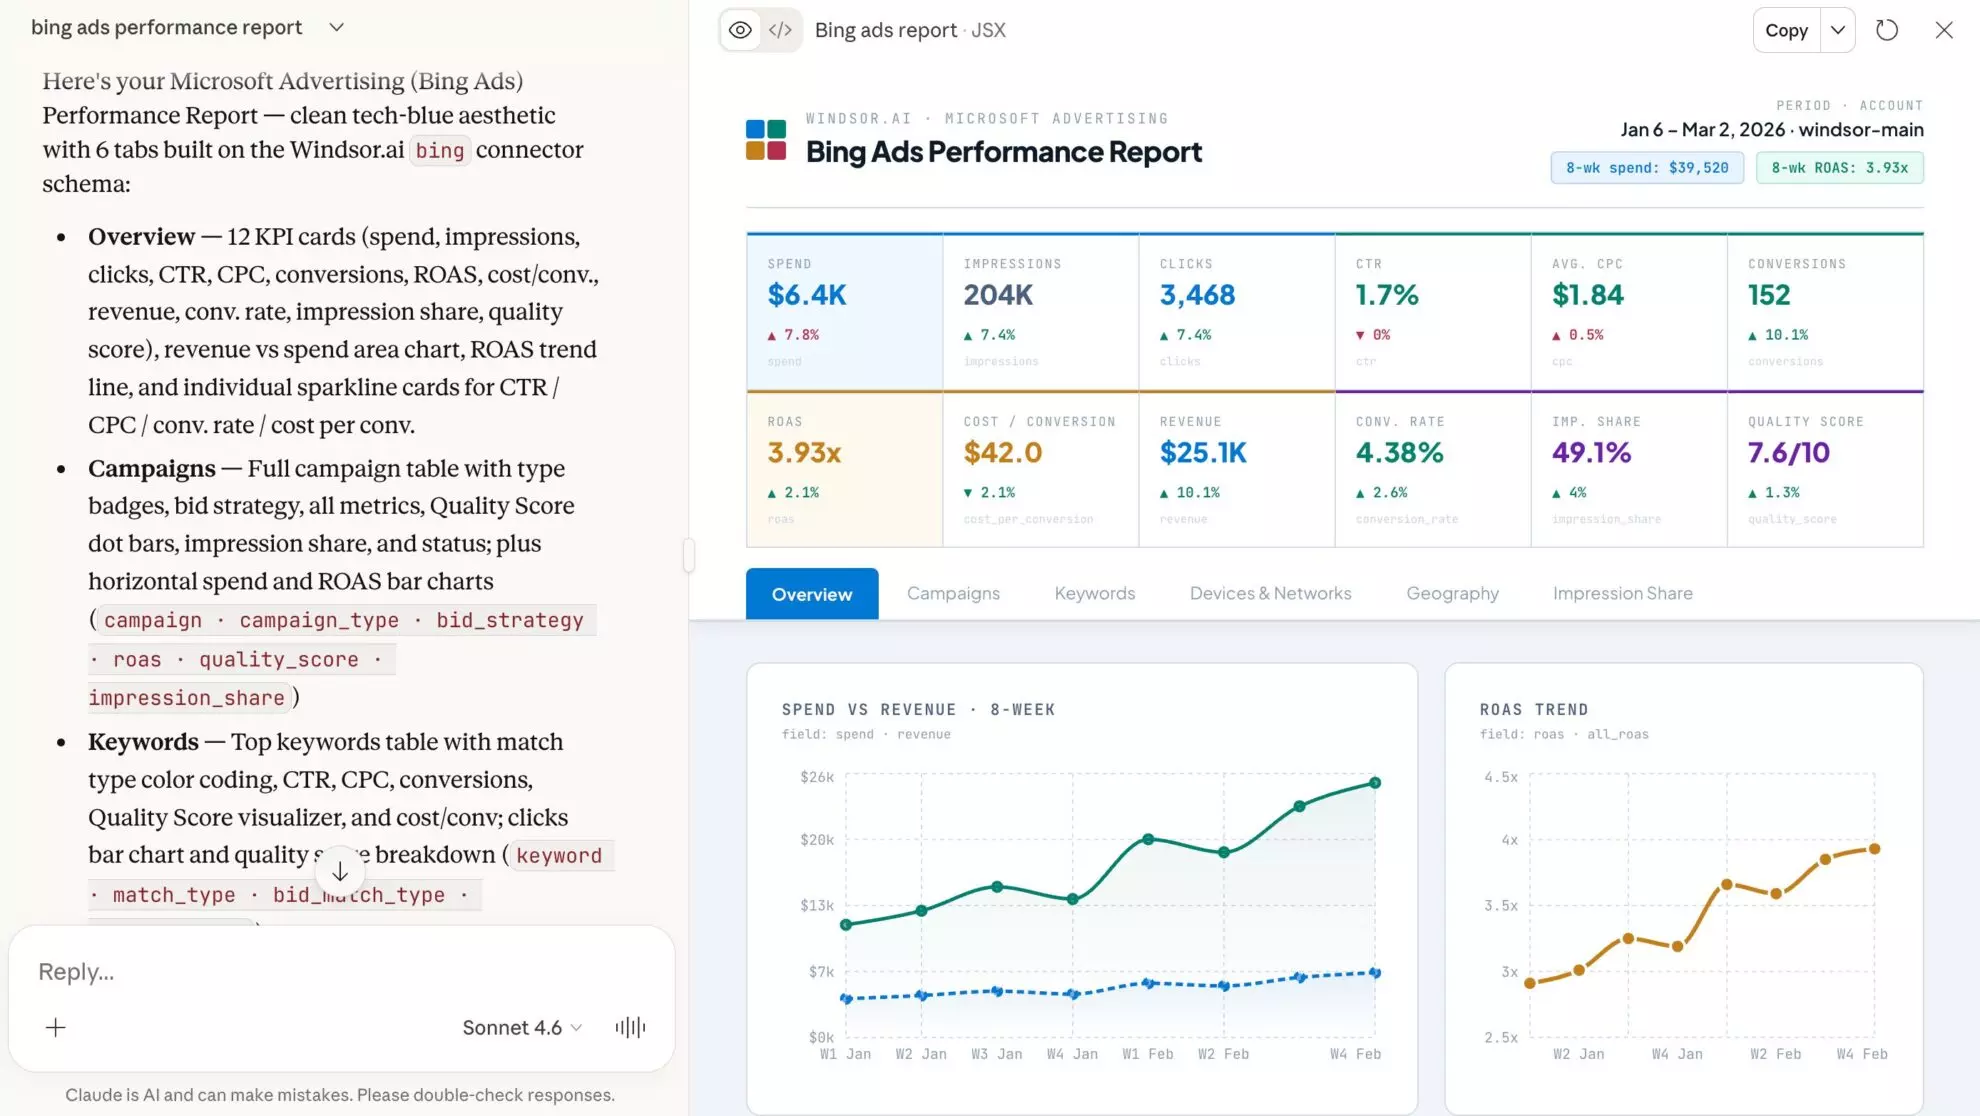
Task: Click the plus attachment icon
Action: 56,1027
